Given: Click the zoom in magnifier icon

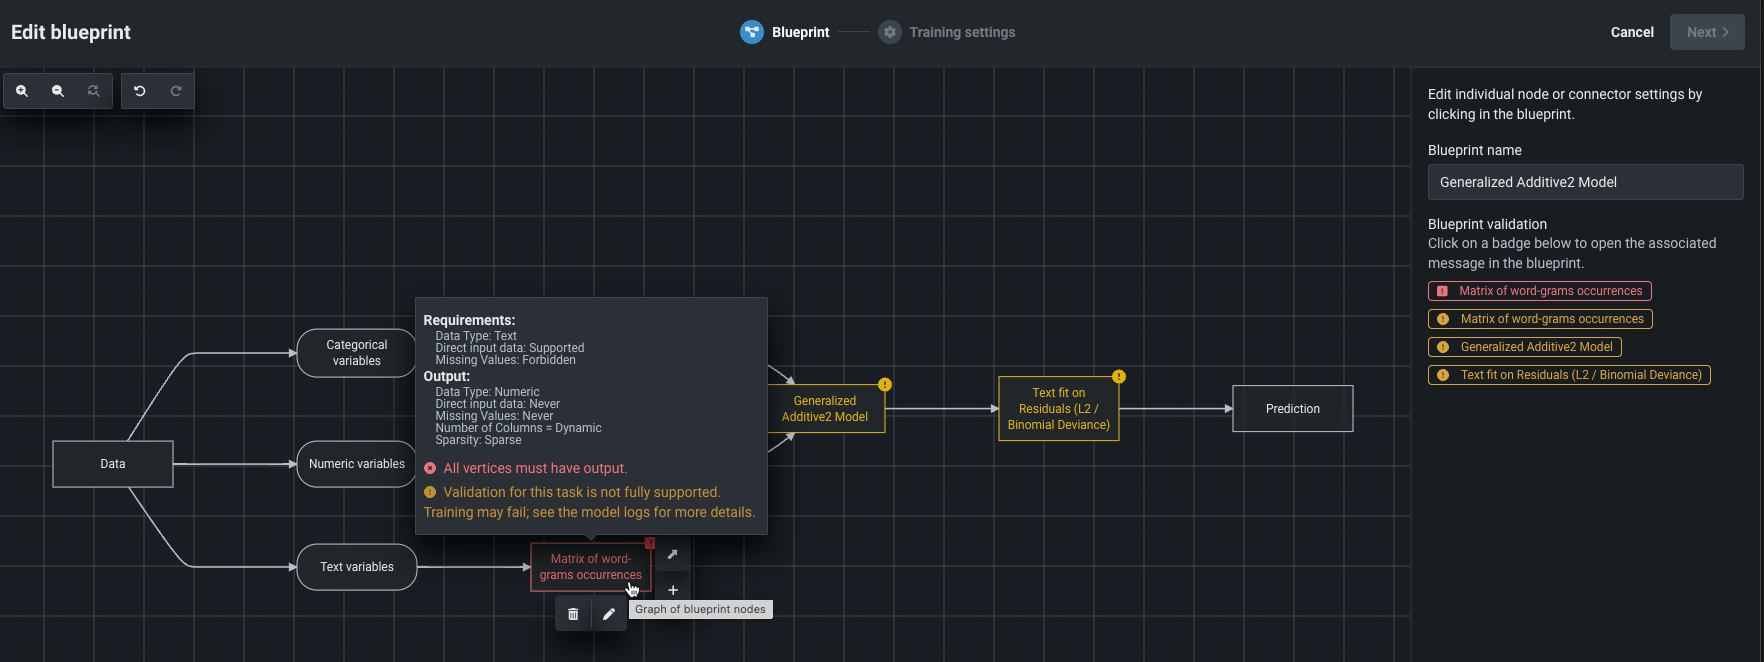Looking at the screenshot, I should 22,91.
